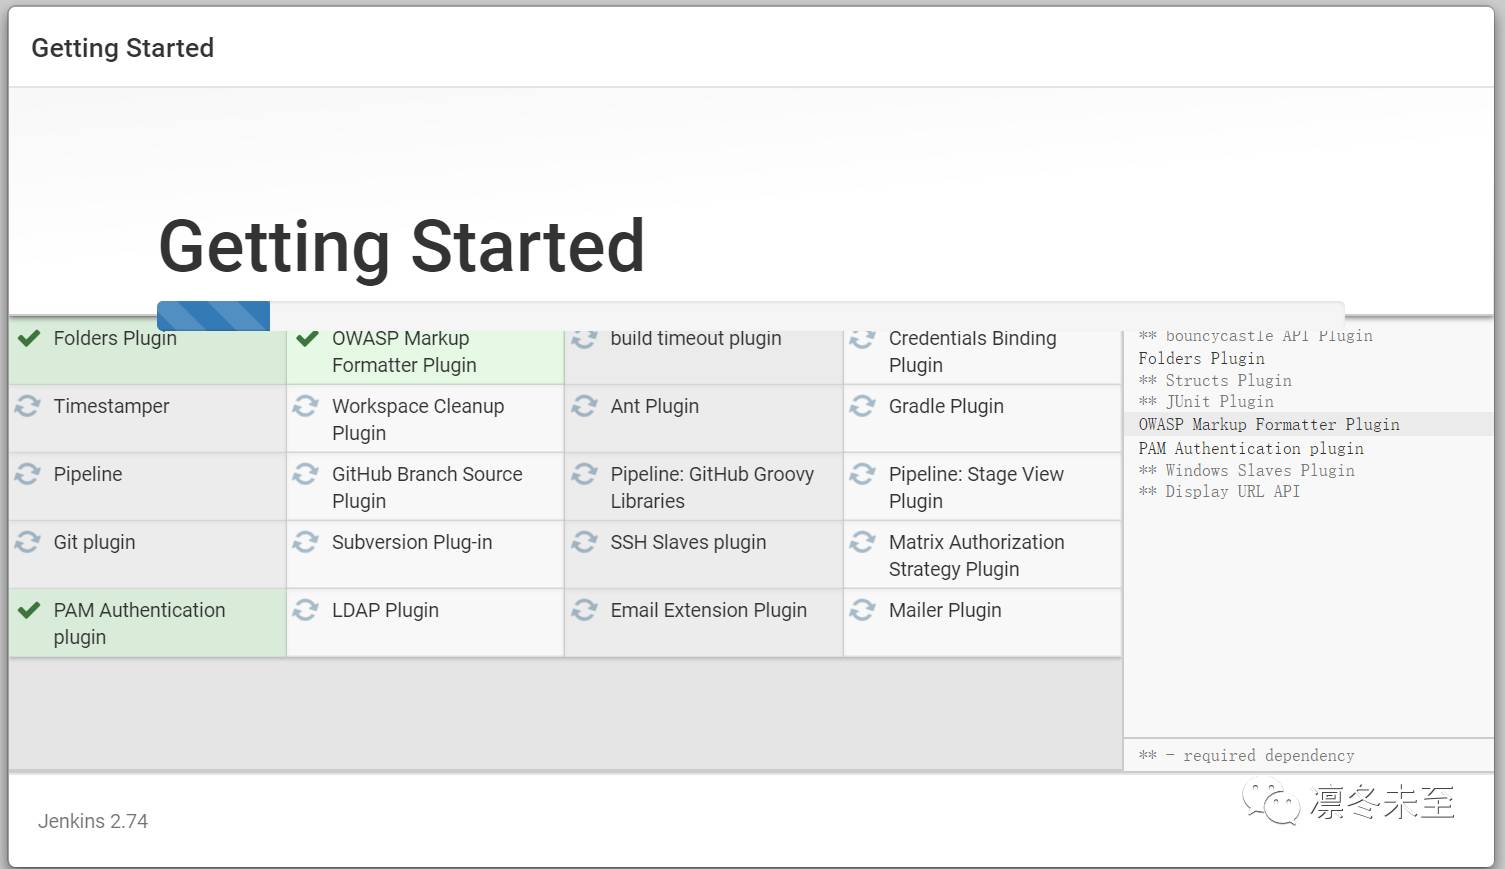Image resolution: width=1505 pixels, height=869 pixels.
Task: Click the PAM Authentication plugin checkmark icon
Action: (x=29, y=610)
